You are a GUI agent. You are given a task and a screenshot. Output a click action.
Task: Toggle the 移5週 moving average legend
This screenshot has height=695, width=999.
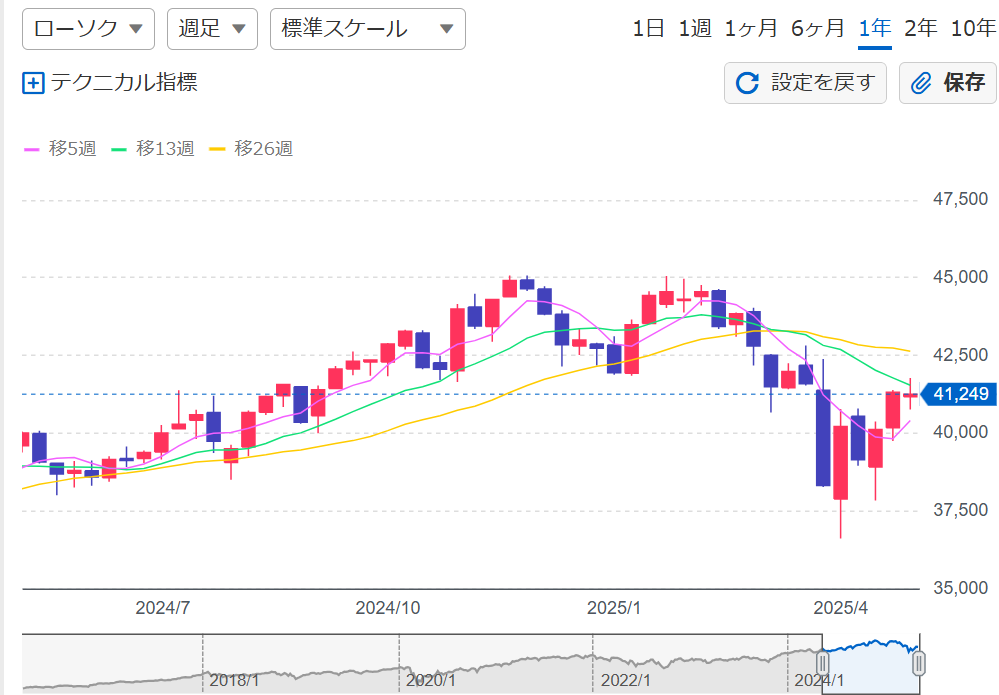[x=60, y=149]
